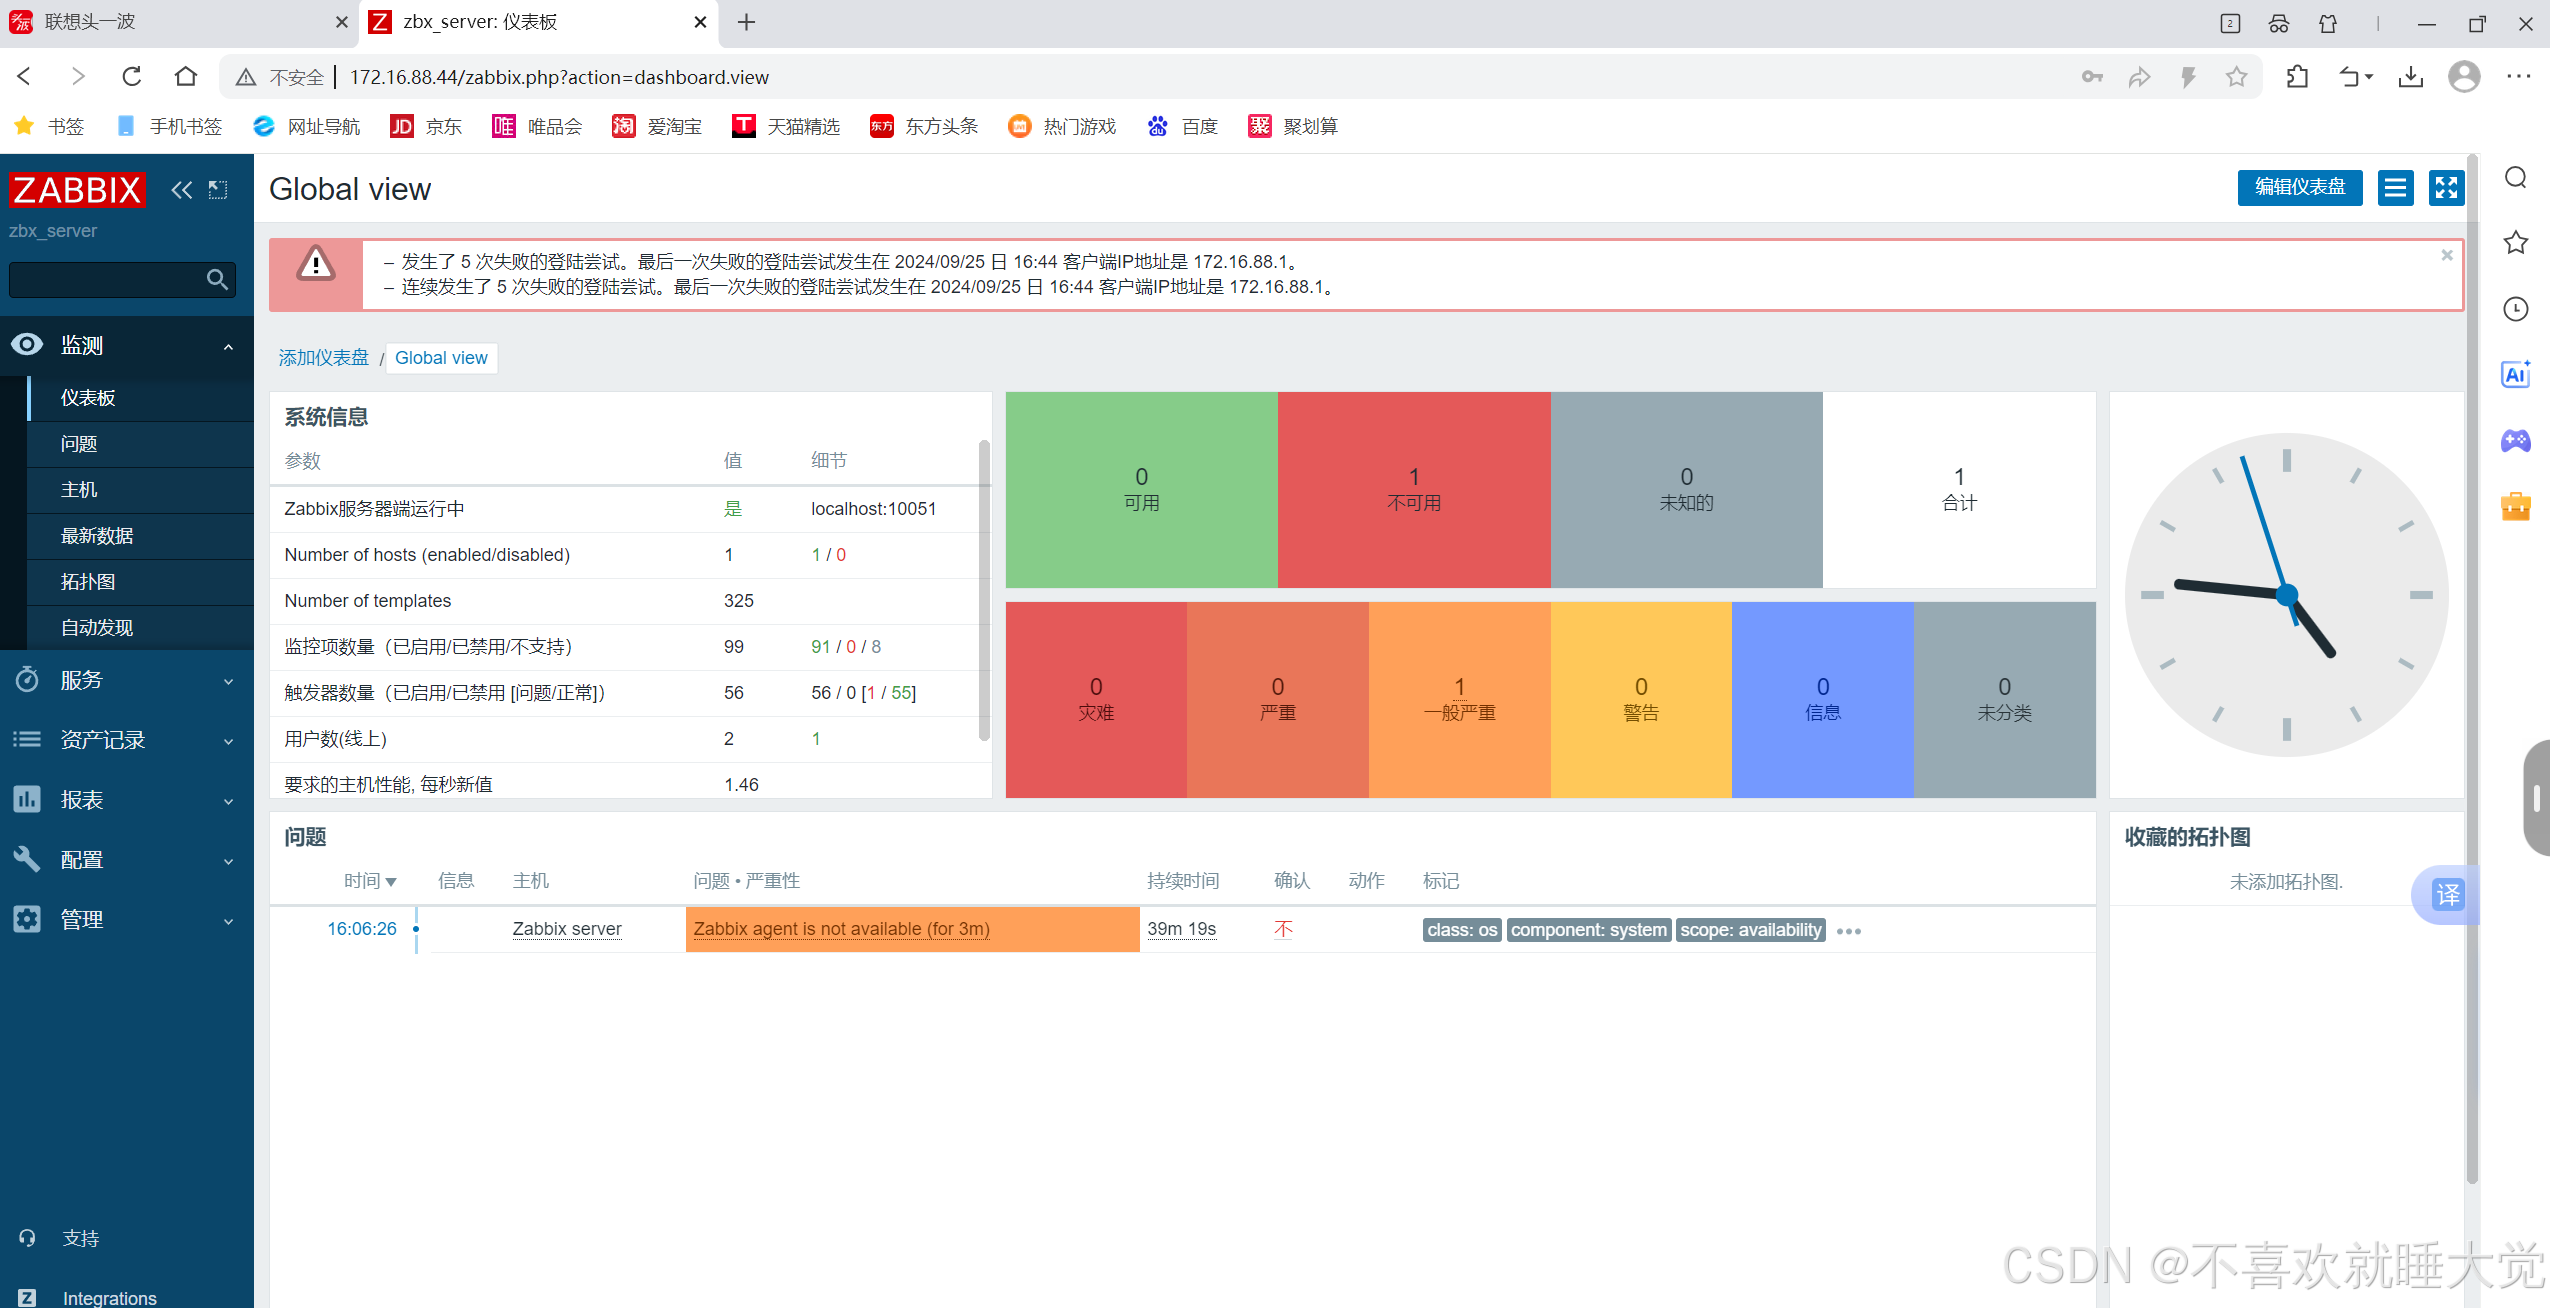Click the sidebar hide icon next to the chevrons

click(x=218, y=190)
